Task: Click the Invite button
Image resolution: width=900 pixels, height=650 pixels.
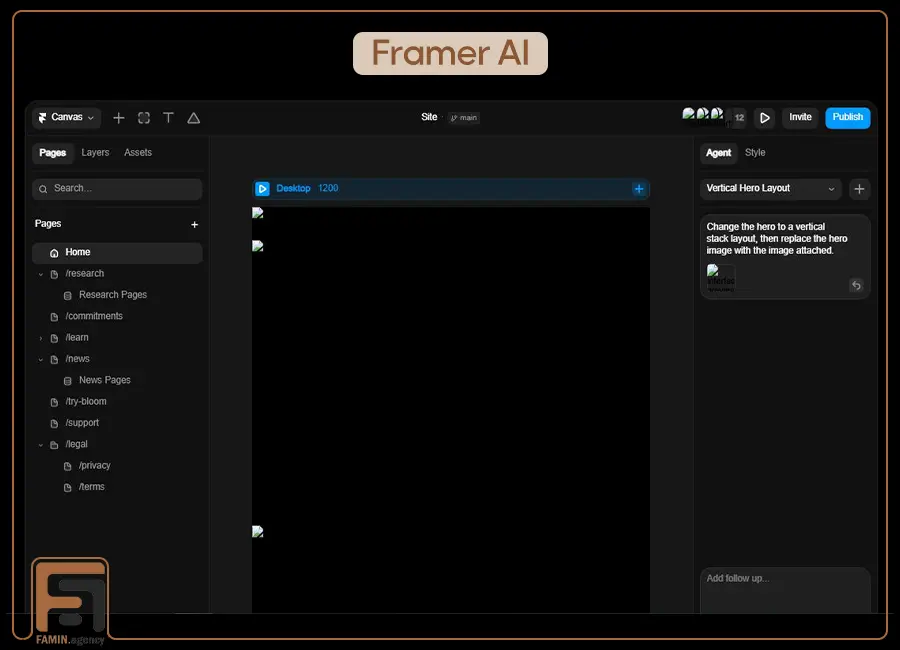Action: tap(800, 117)
